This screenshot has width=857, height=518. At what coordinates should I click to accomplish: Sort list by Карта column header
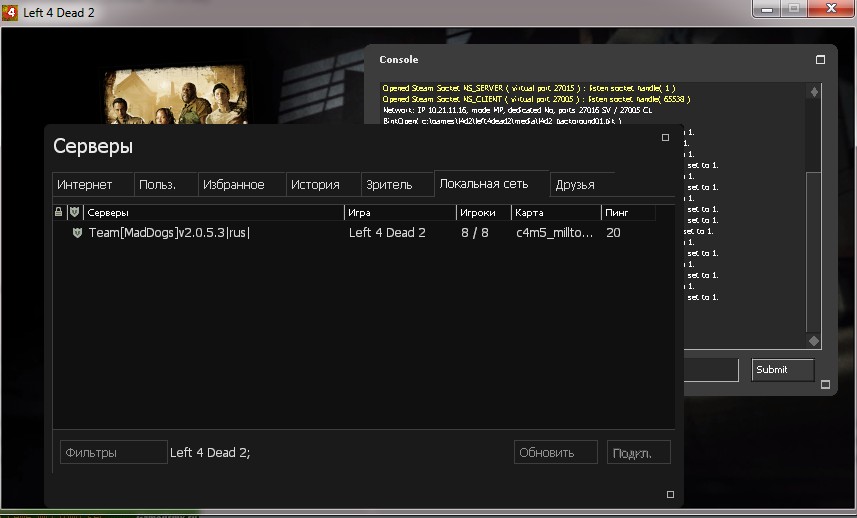click(x=556, y=213)
